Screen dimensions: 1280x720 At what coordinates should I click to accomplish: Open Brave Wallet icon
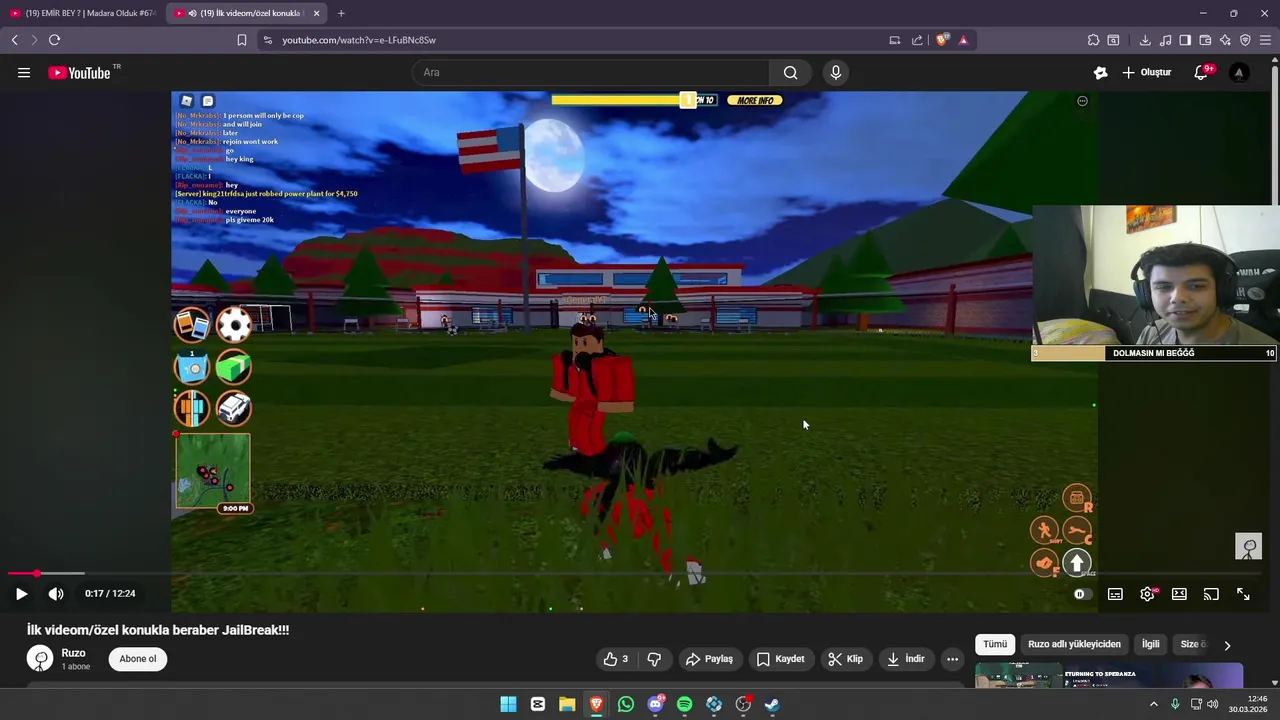tap(1205, 40)
